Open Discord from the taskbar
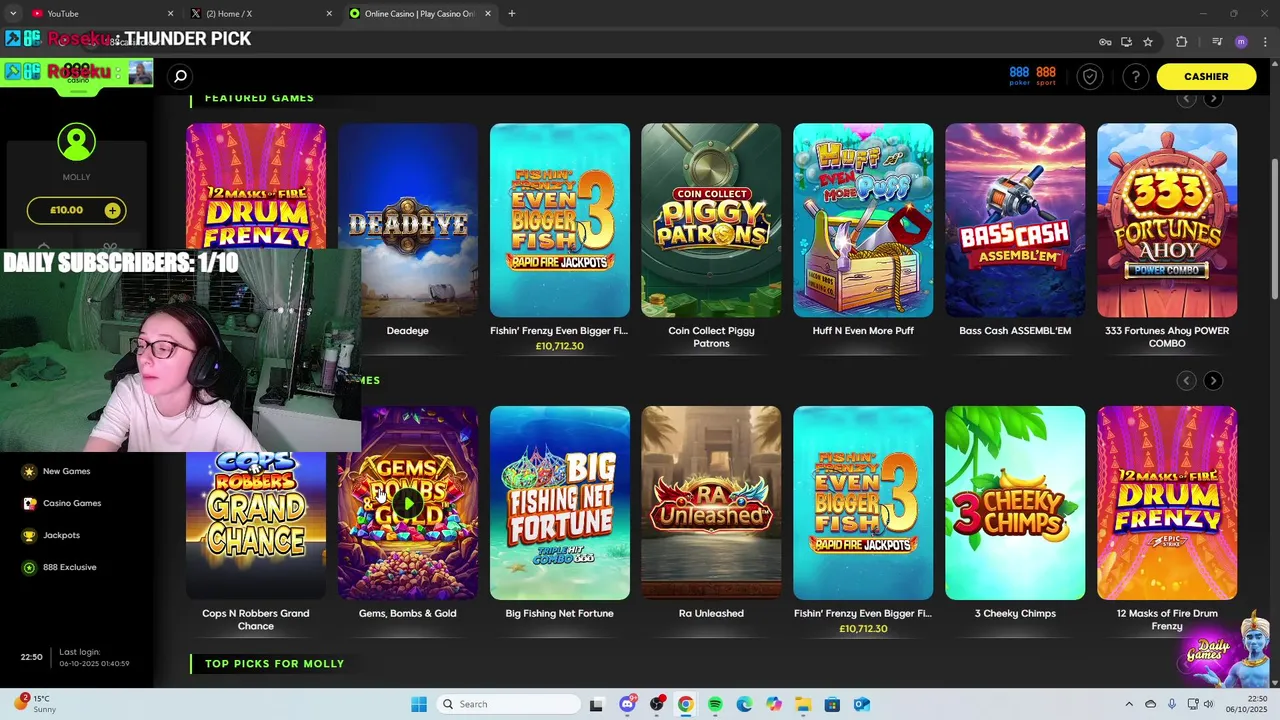The height and width of the screenshot is (720, 1280). tap(627, 704)
